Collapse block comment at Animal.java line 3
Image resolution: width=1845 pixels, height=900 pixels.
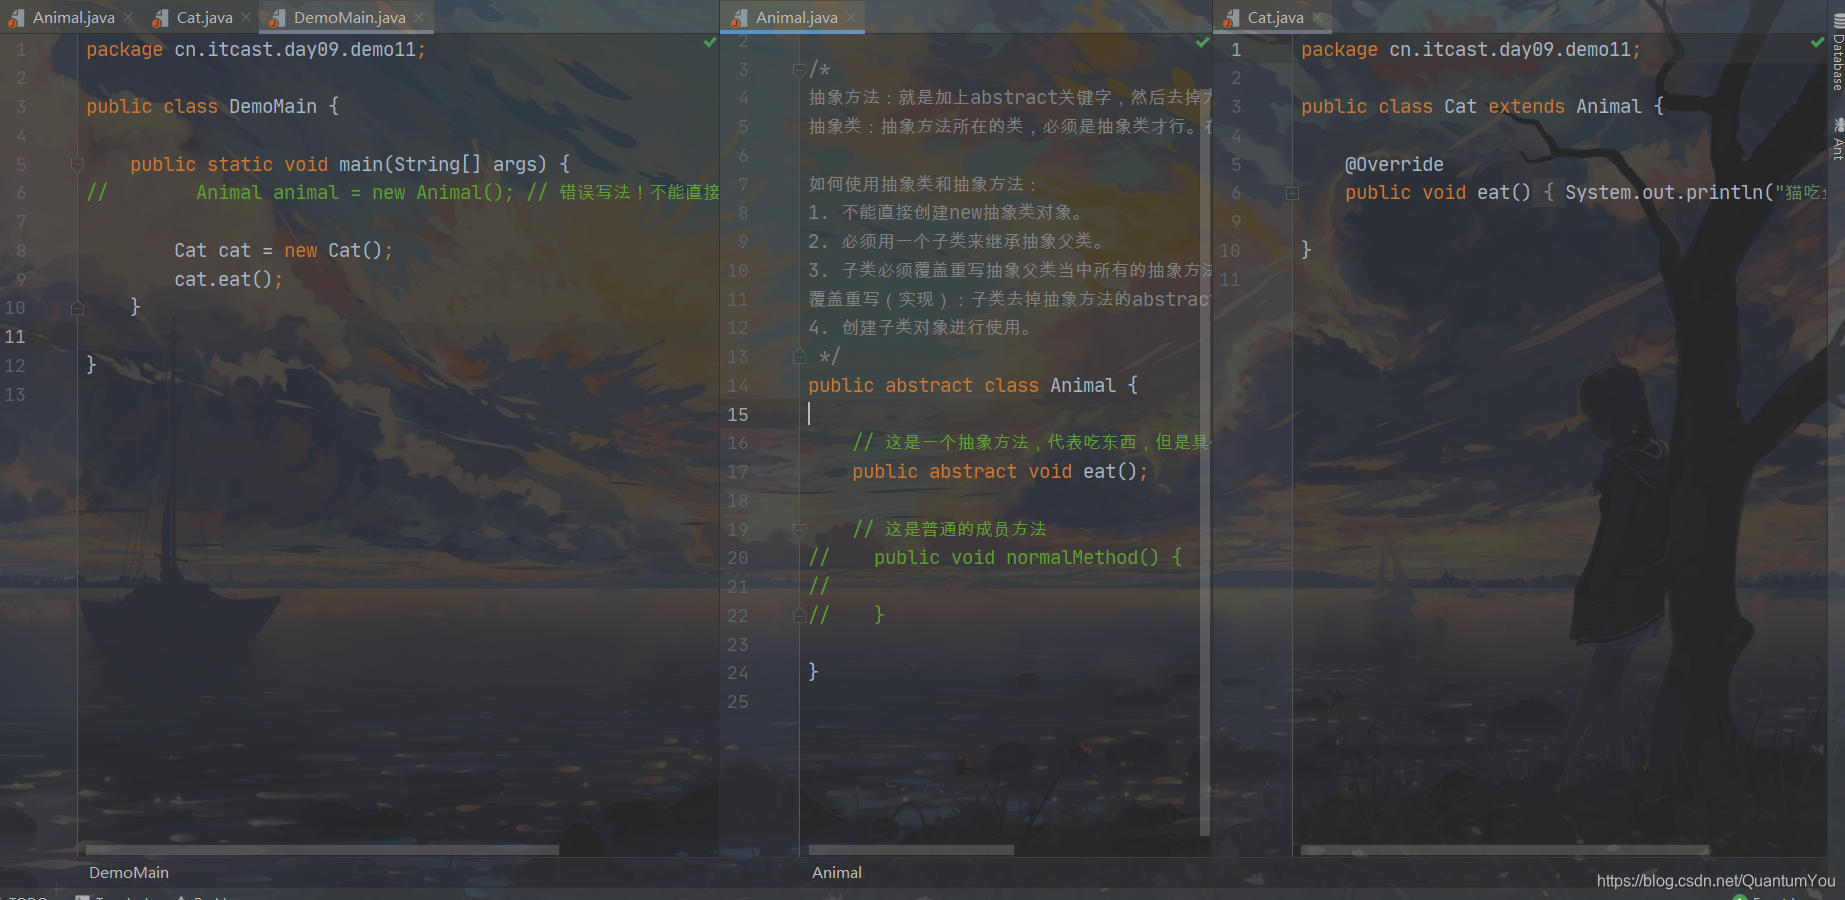(x=799, y=69)
